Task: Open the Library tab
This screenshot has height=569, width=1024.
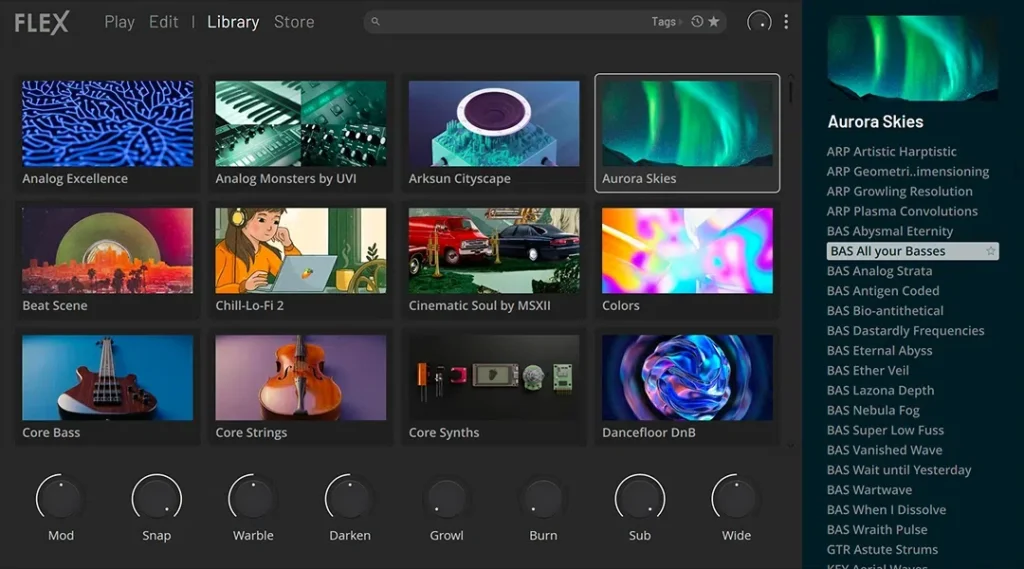Action: 233,22
